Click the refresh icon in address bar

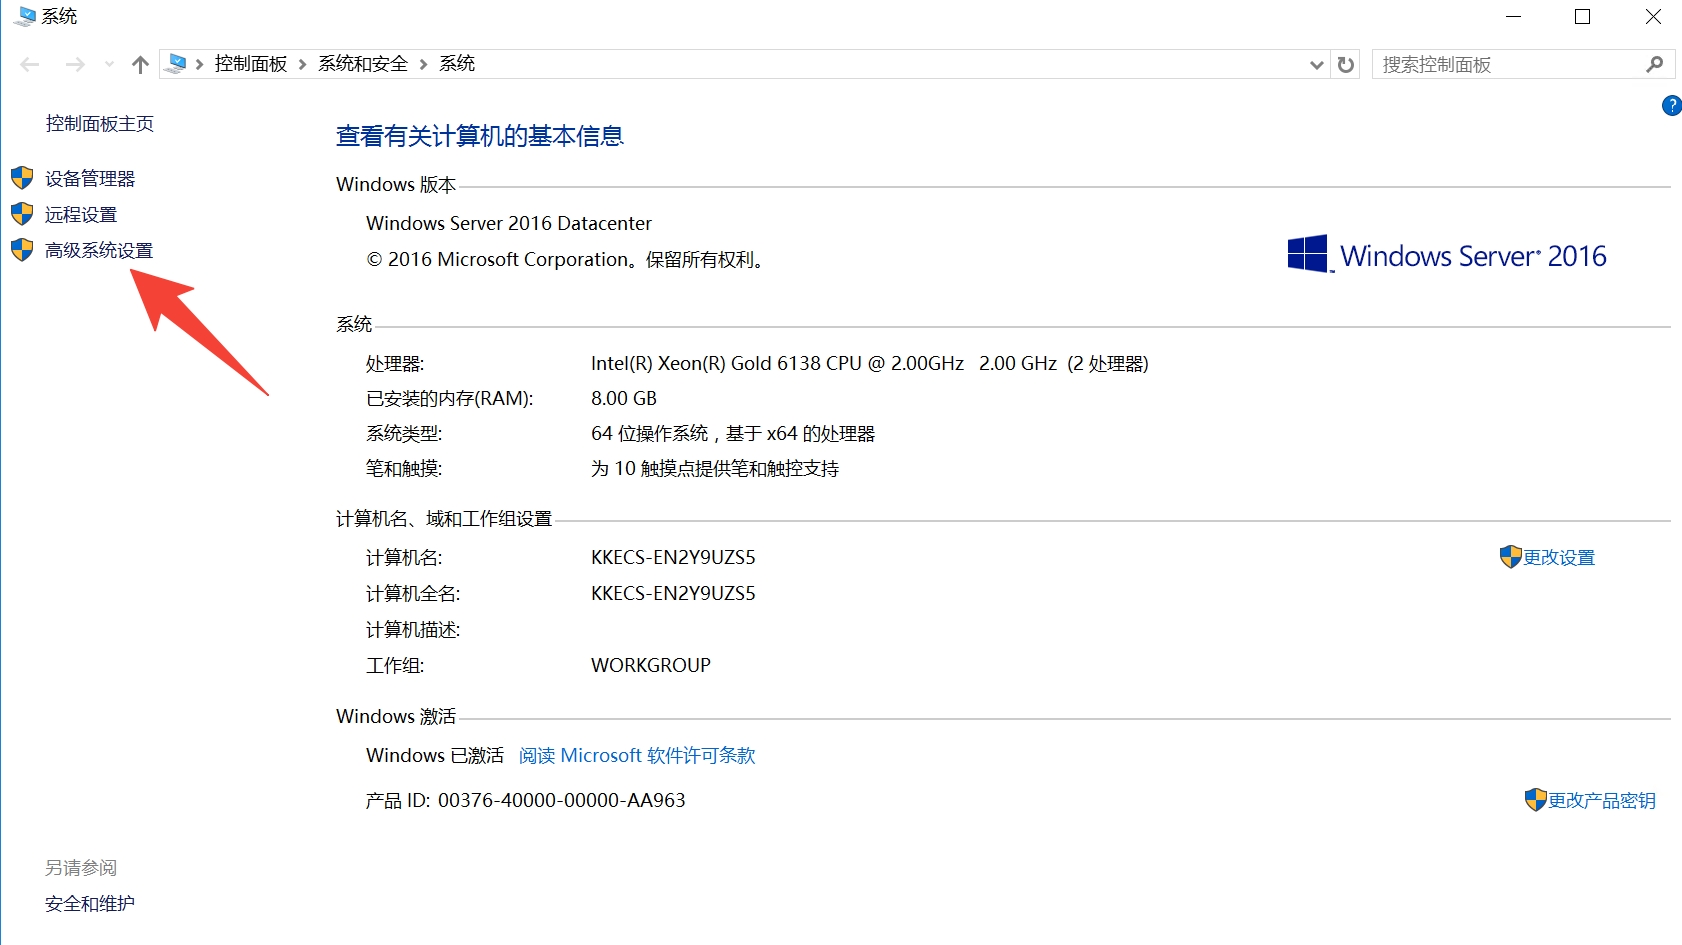click(x=1346, y=65)
